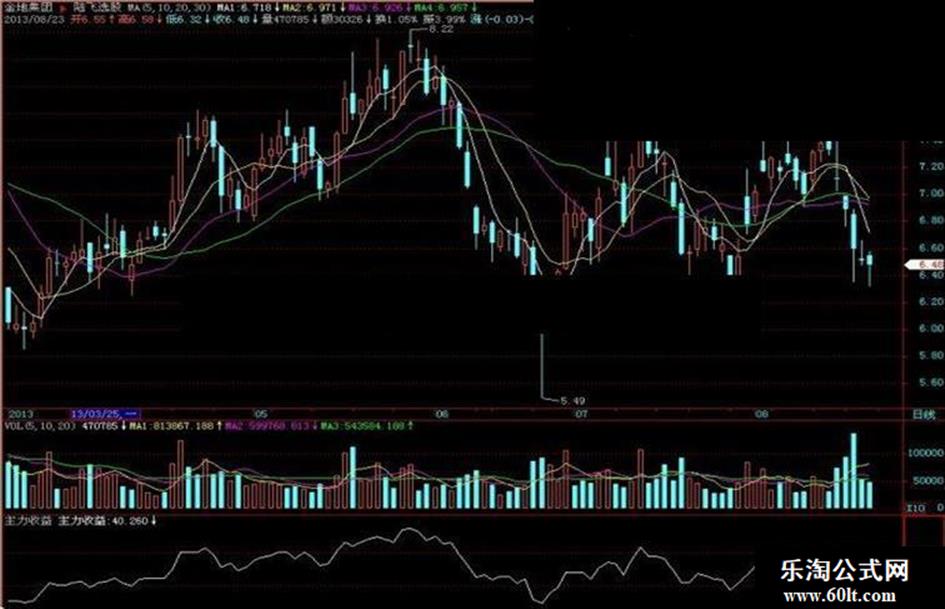Click the 5.49 lowest price label
Image resolution: width=945 pixels, height=609 pixels.
(x=572, y=400)
